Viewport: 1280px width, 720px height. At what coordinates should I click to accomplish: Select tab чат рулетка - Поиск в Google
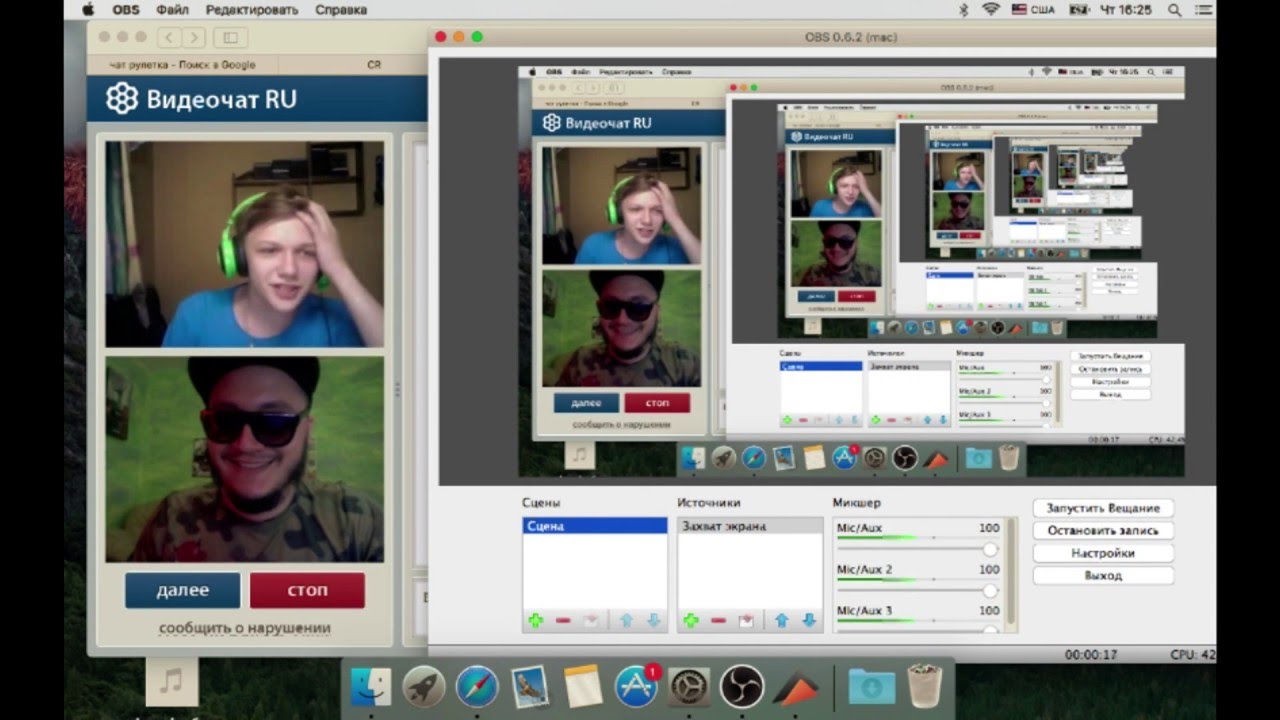point(182,64)
